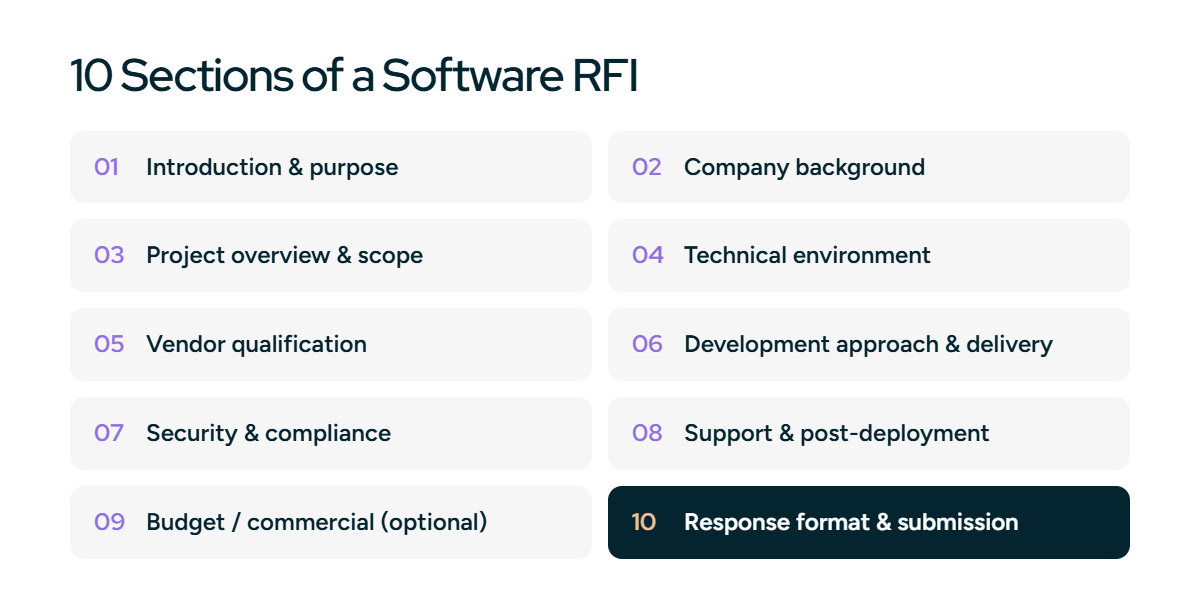Open the 'Technical environment' card

(869, 256)
